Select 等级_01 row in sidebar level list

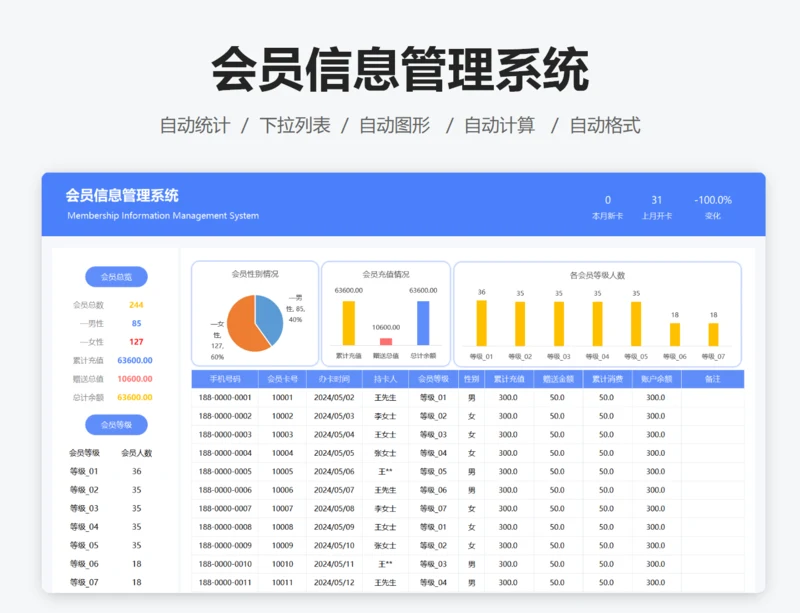coord(111,471)
